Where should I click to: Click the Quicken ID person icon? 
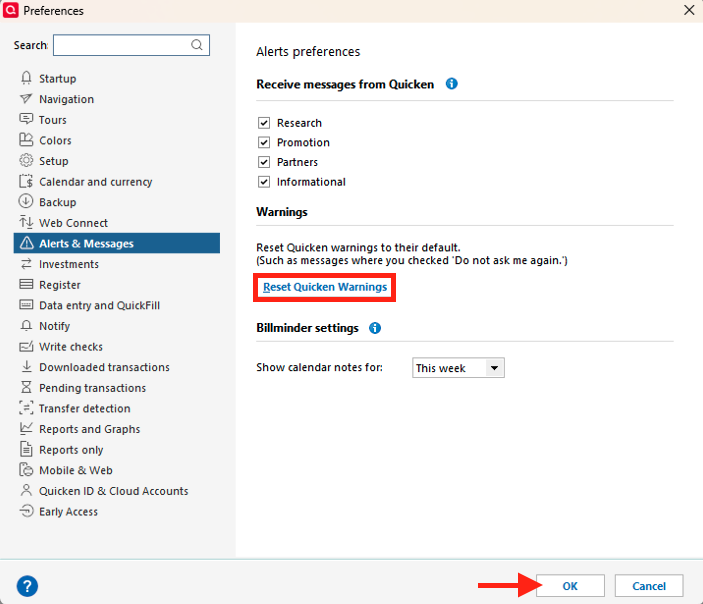coord(26,490)
